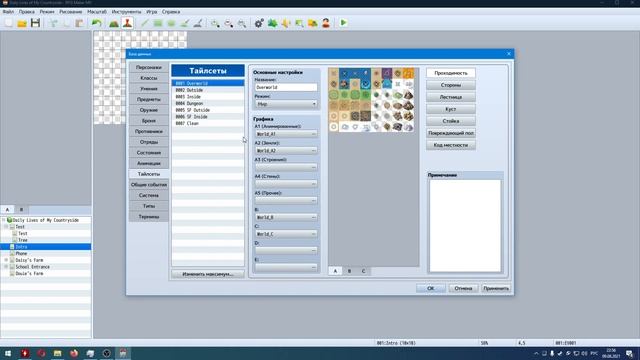Open the A3 (Строения) graphic selector
The image size is (640, 360).
(x=286, y=167)
